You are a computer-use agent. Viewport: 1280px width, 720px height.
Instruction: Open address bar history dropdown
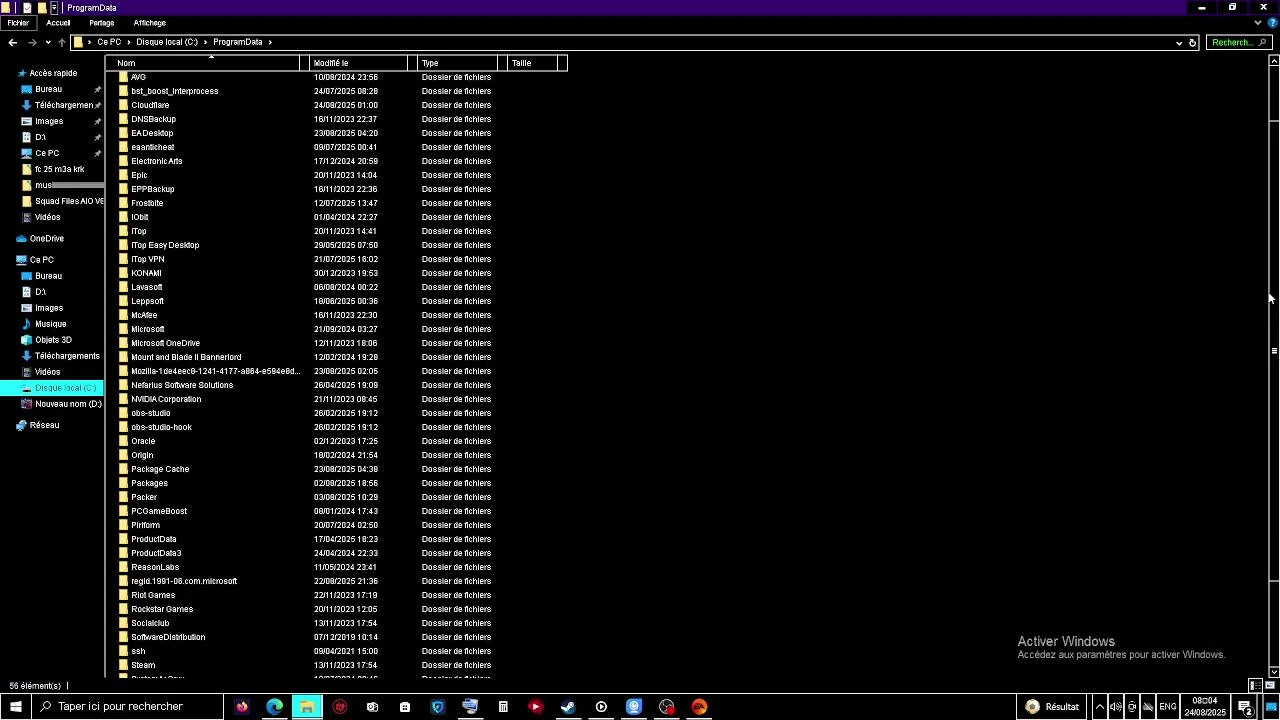coord(1179,42)
